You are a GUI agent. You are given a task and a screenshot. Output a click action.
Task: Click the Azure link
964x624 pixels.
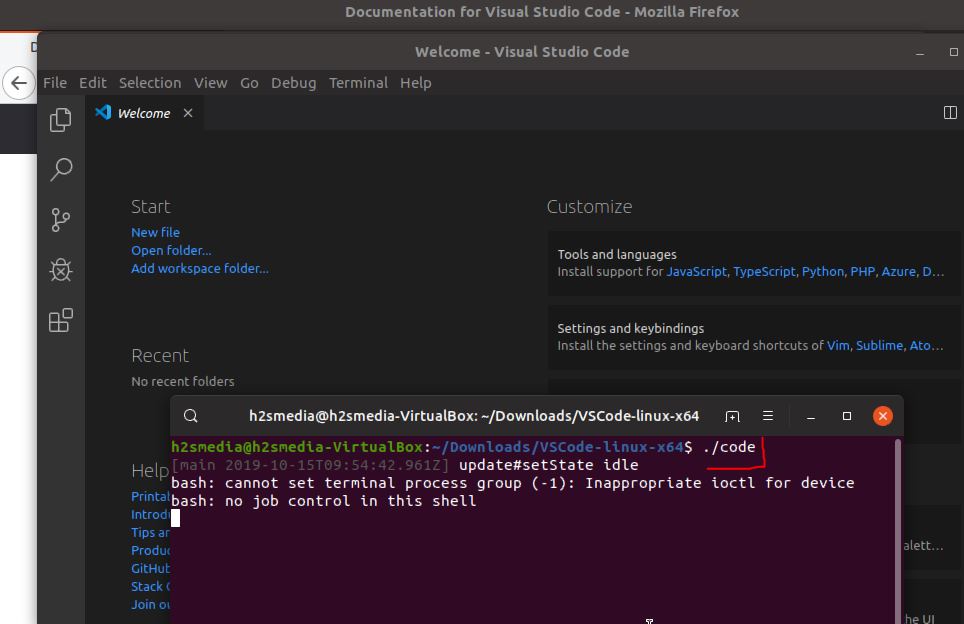[898, 272]
